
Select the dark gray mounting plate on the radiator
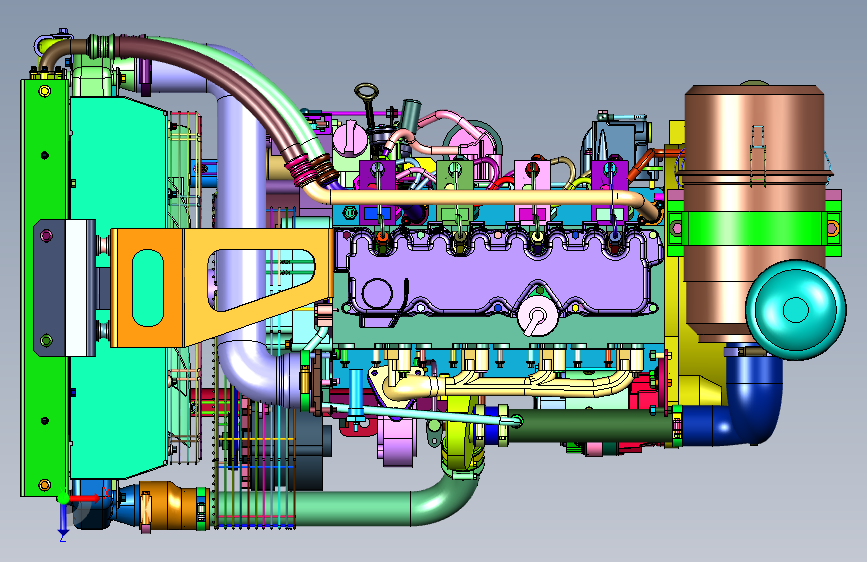(50, 288)
